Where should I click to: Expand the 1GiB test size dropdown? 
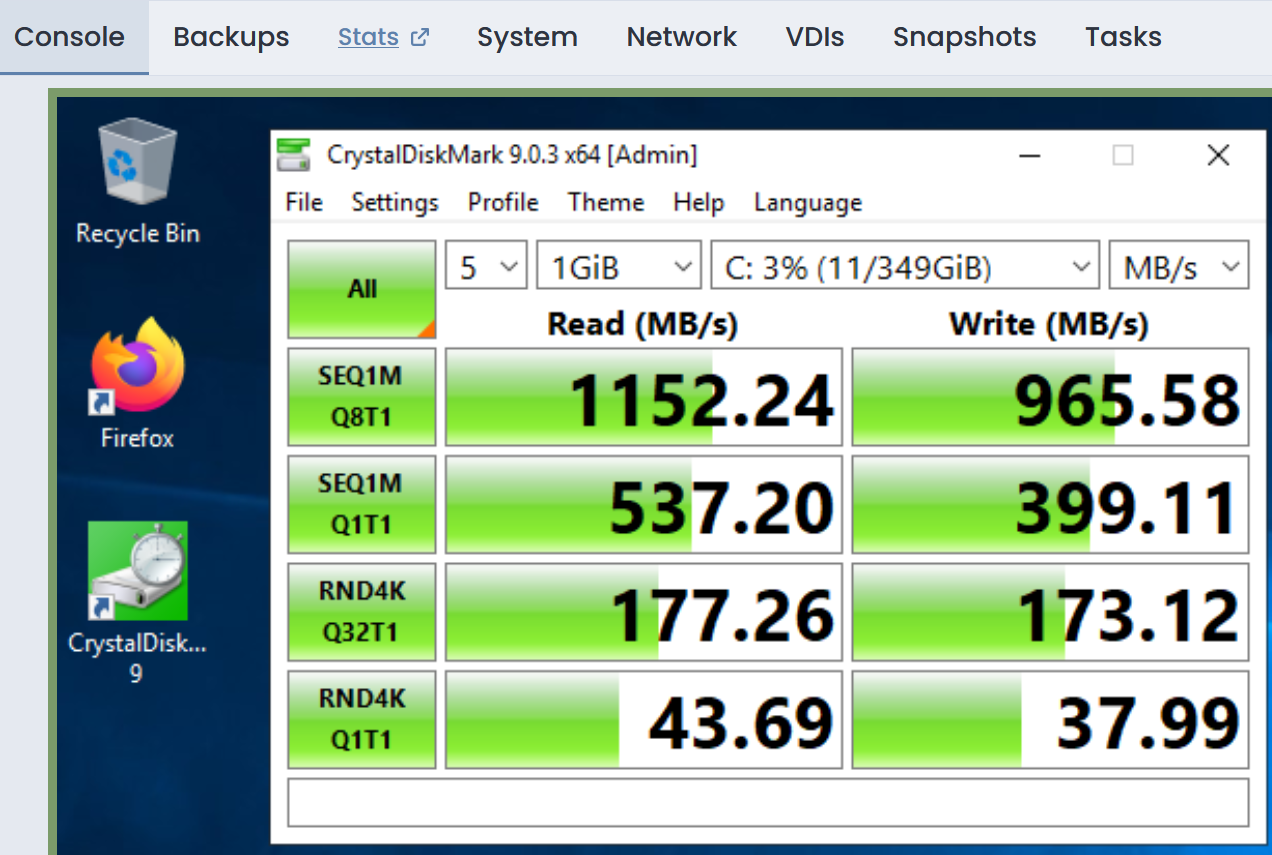(x=618, y=267)
